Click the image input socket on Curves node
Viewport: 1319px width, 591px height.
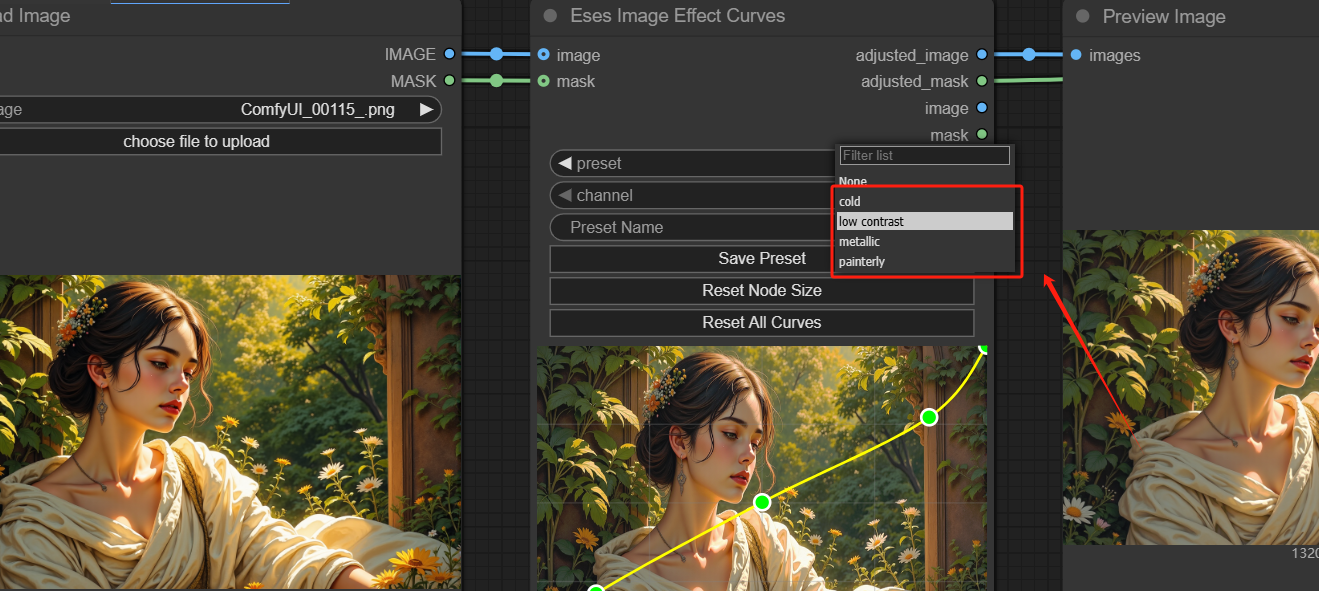[x=543, y=55]
